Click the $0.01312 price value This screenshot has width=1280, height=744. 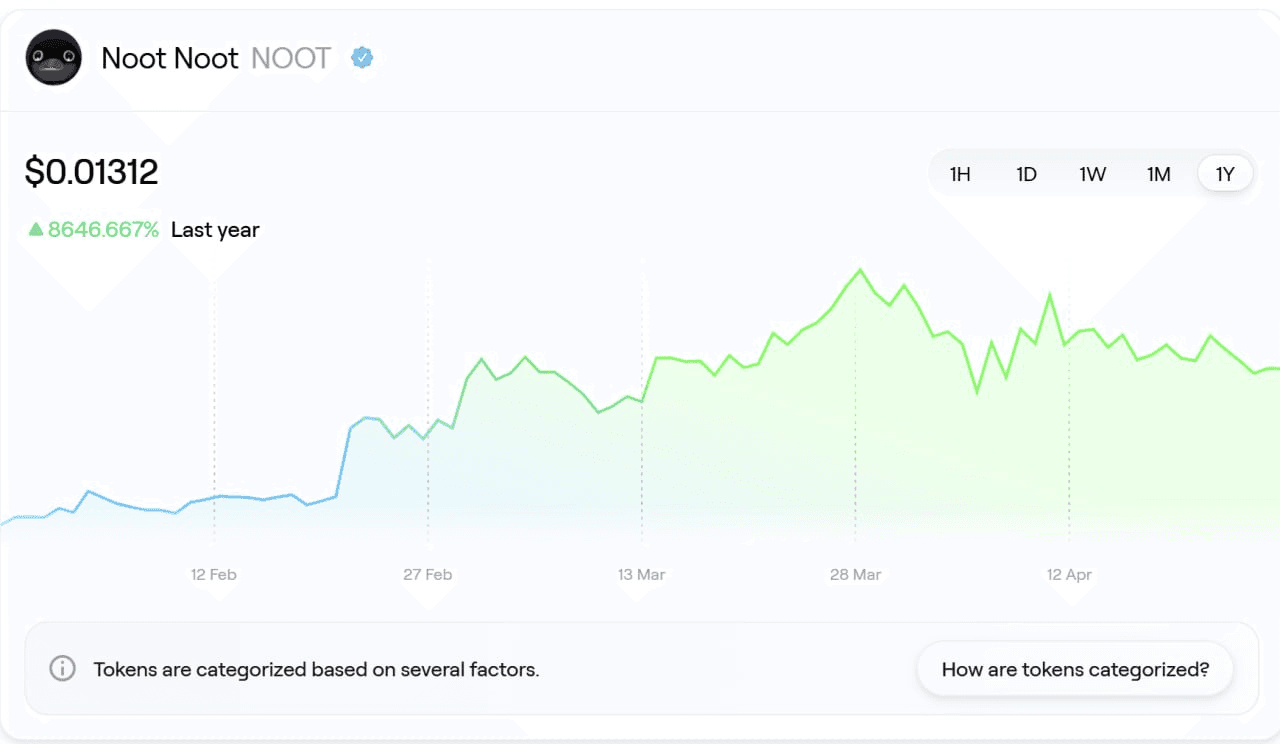92,172
